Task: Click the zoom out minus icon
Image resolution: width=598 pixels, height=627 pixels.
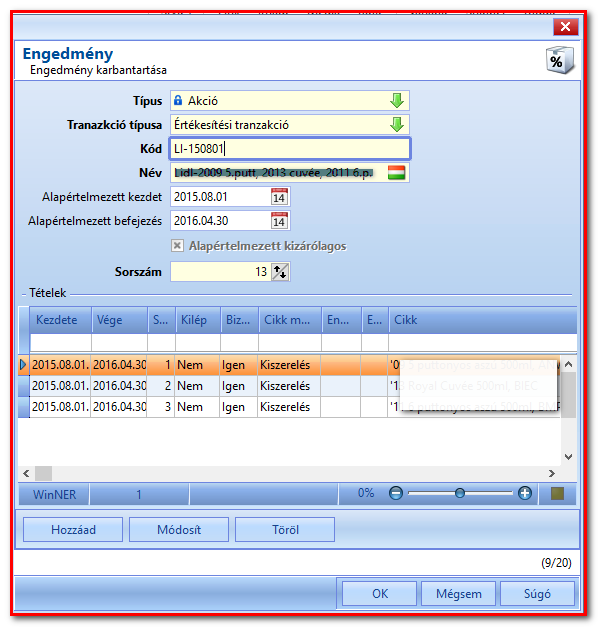Action: 396,493
